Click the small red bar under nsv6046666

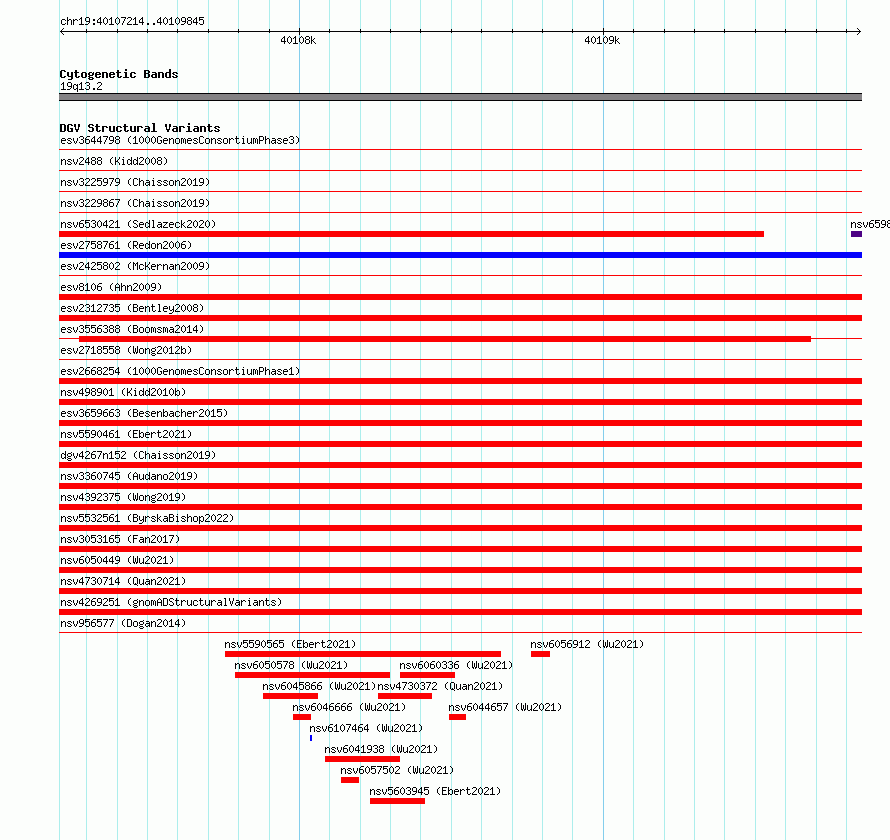point(302,717)
